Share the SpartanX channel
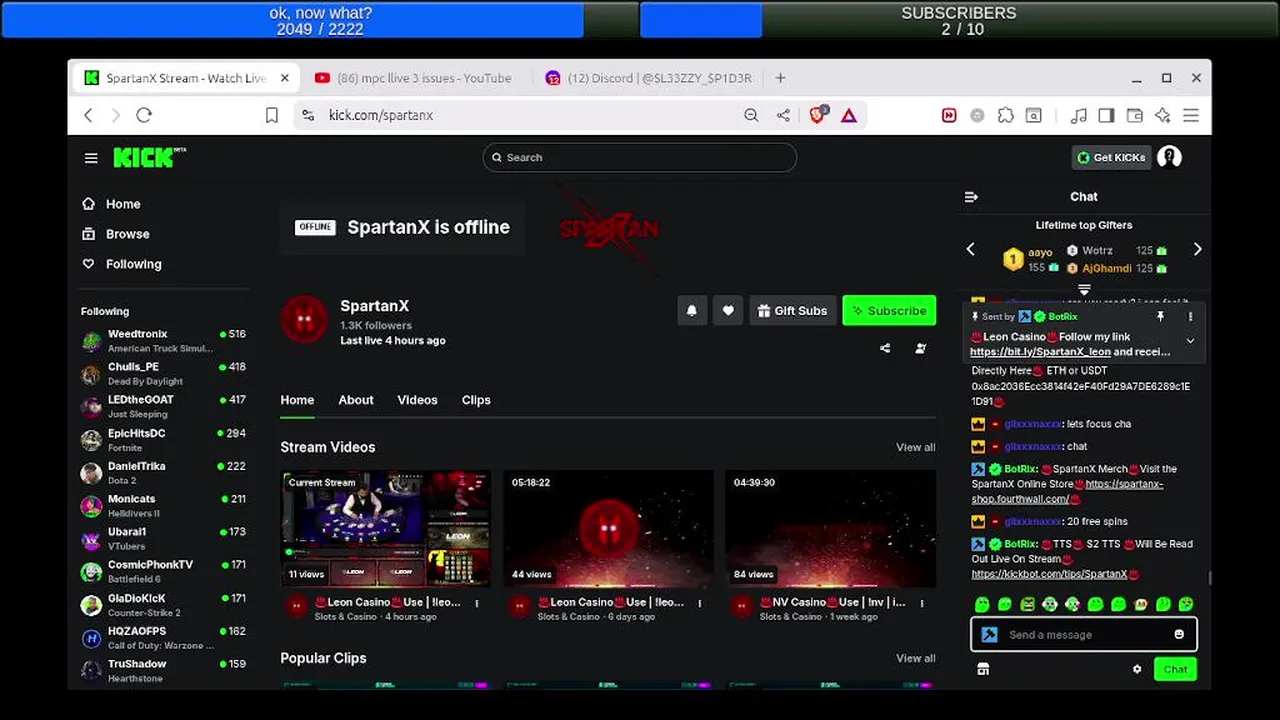This screenshot has height=720, width=1280. coord(885,348)
